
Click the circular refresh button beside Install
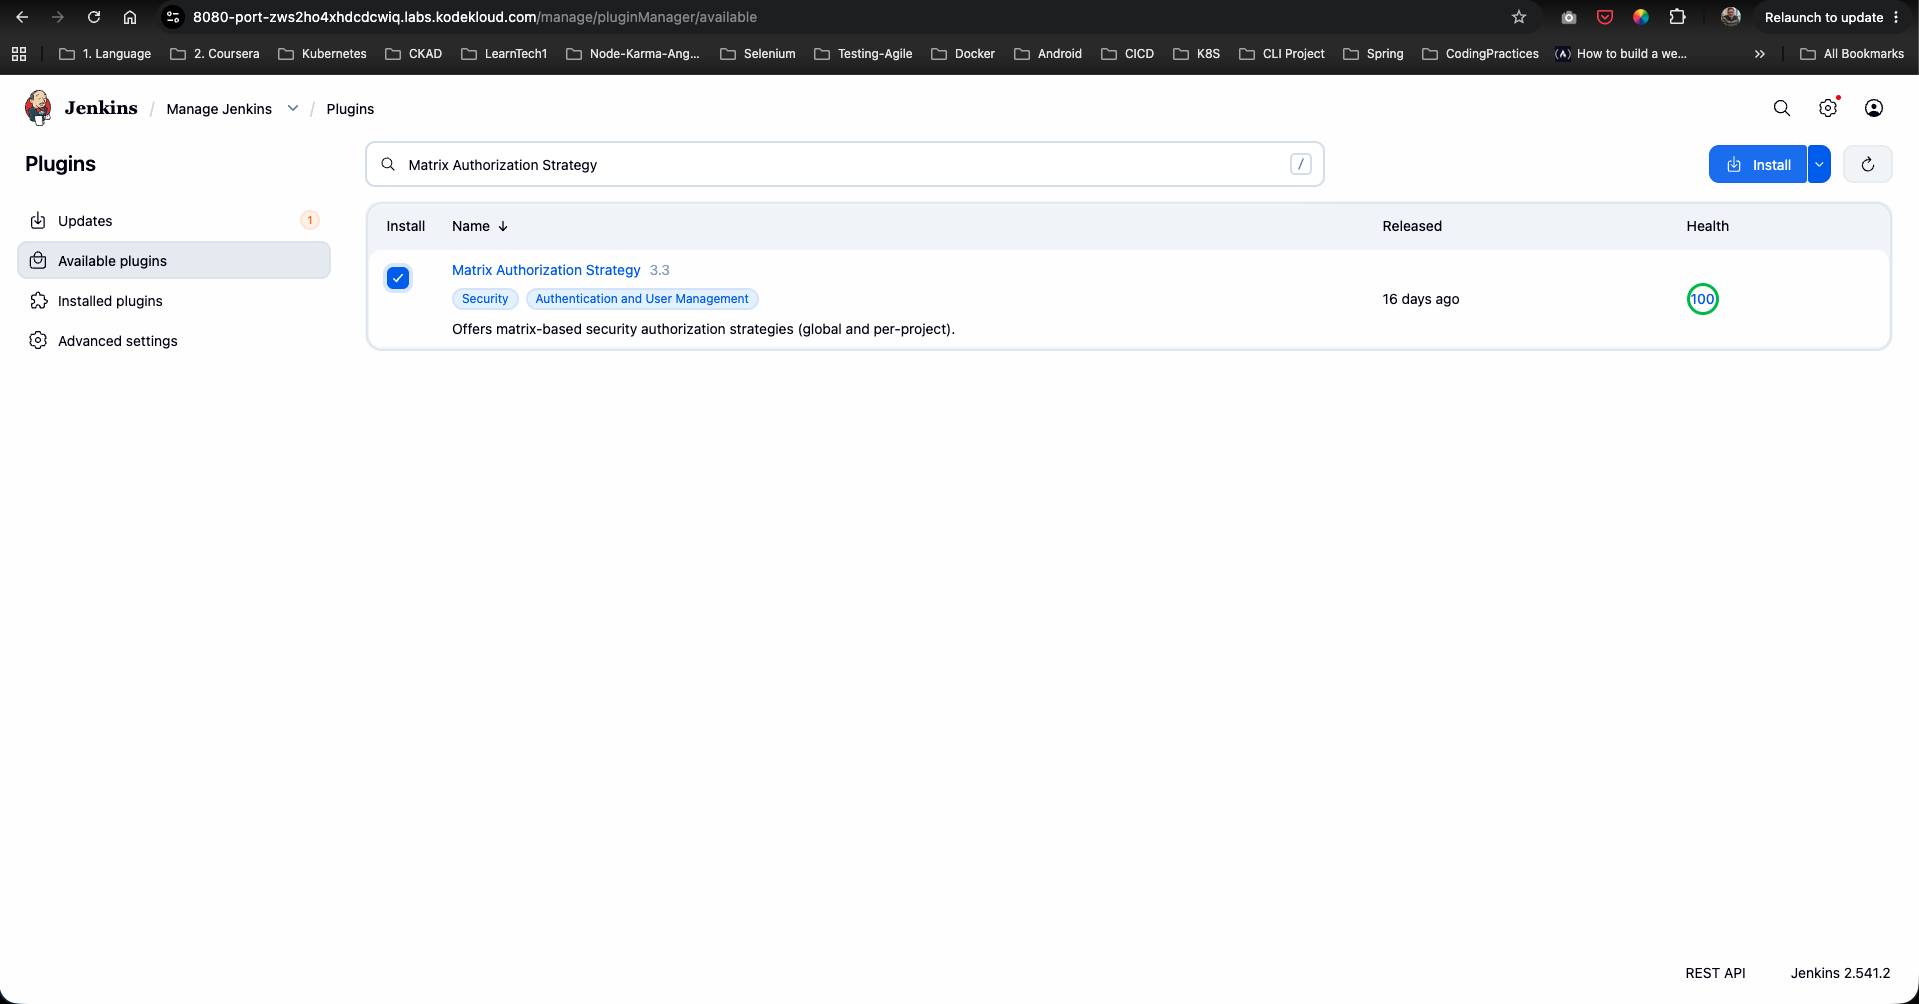pyautogui.click(x=1868, y=164)
